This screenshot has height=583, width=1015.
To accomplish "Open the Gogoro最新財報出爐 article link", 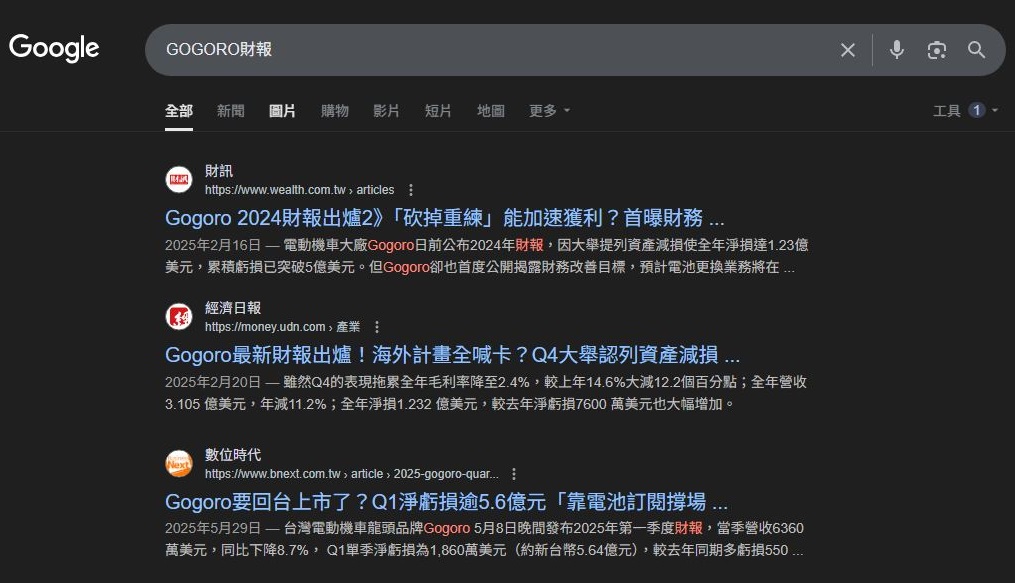I will [x=452, y=355].
